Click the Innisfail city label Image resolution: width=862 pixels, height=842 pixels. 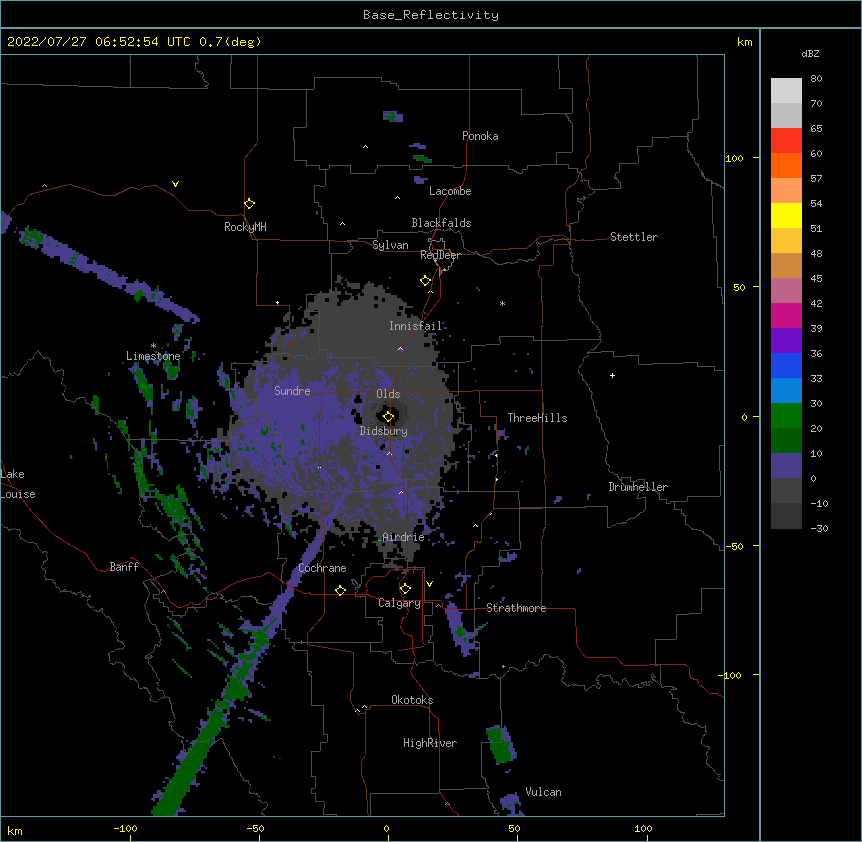[x=416, y=326]
